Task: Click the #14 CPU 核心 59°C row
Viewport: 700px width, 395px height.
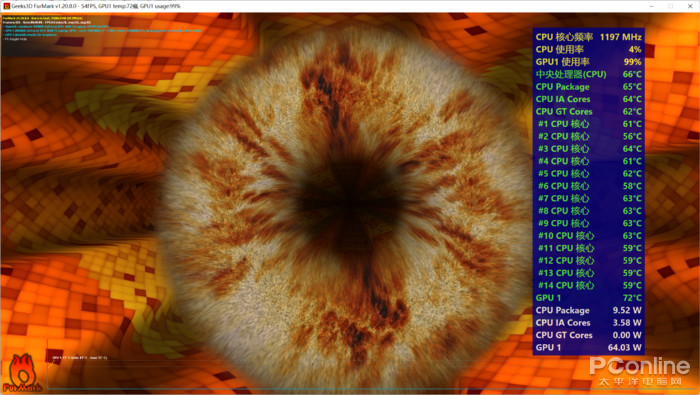Action: click(588, 285)
